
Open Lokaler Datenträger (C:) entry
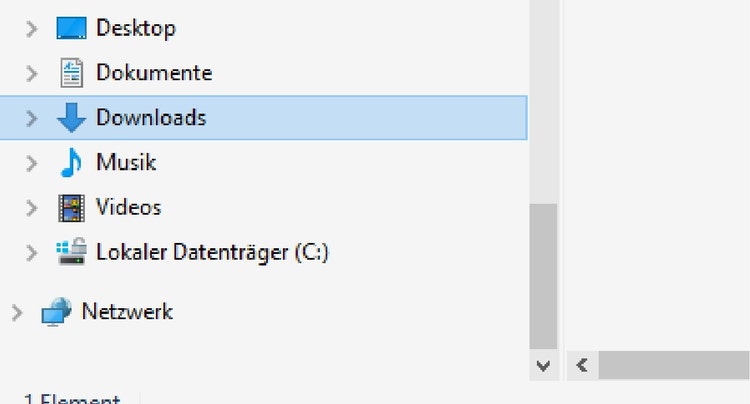[212, 253]
